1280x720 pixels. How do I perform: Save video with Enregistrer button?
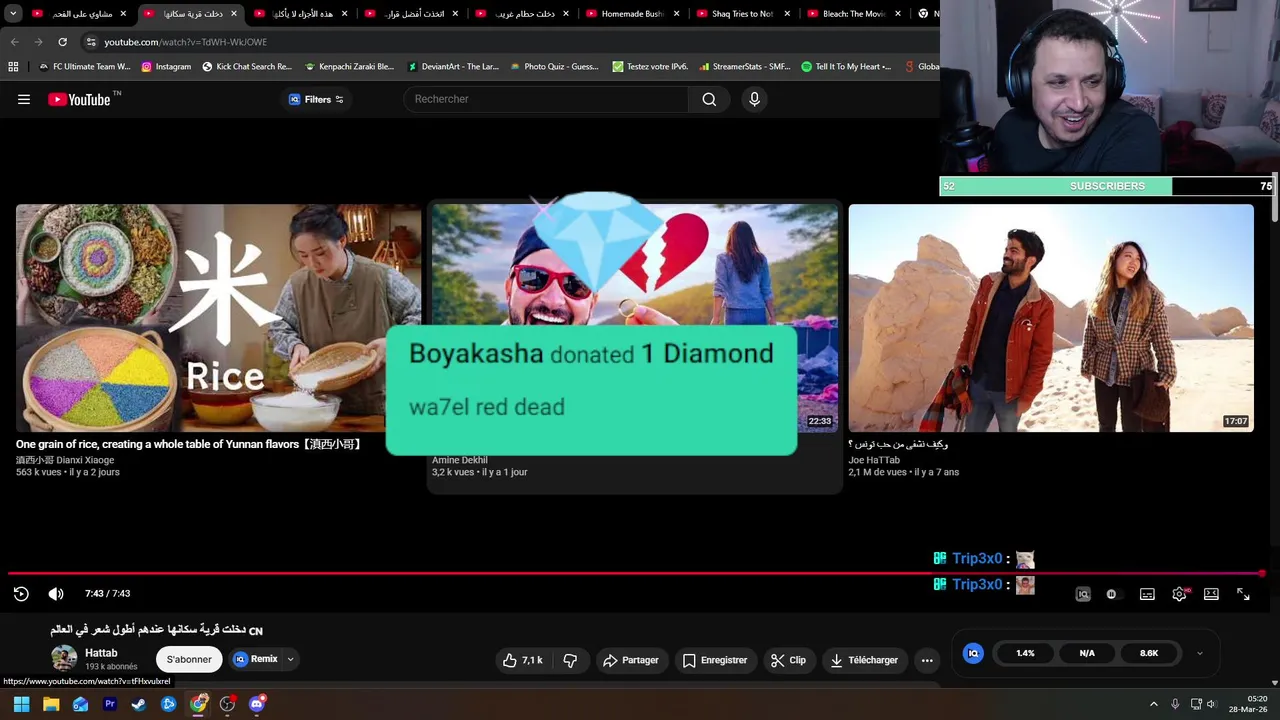click(x=716, y=660)
